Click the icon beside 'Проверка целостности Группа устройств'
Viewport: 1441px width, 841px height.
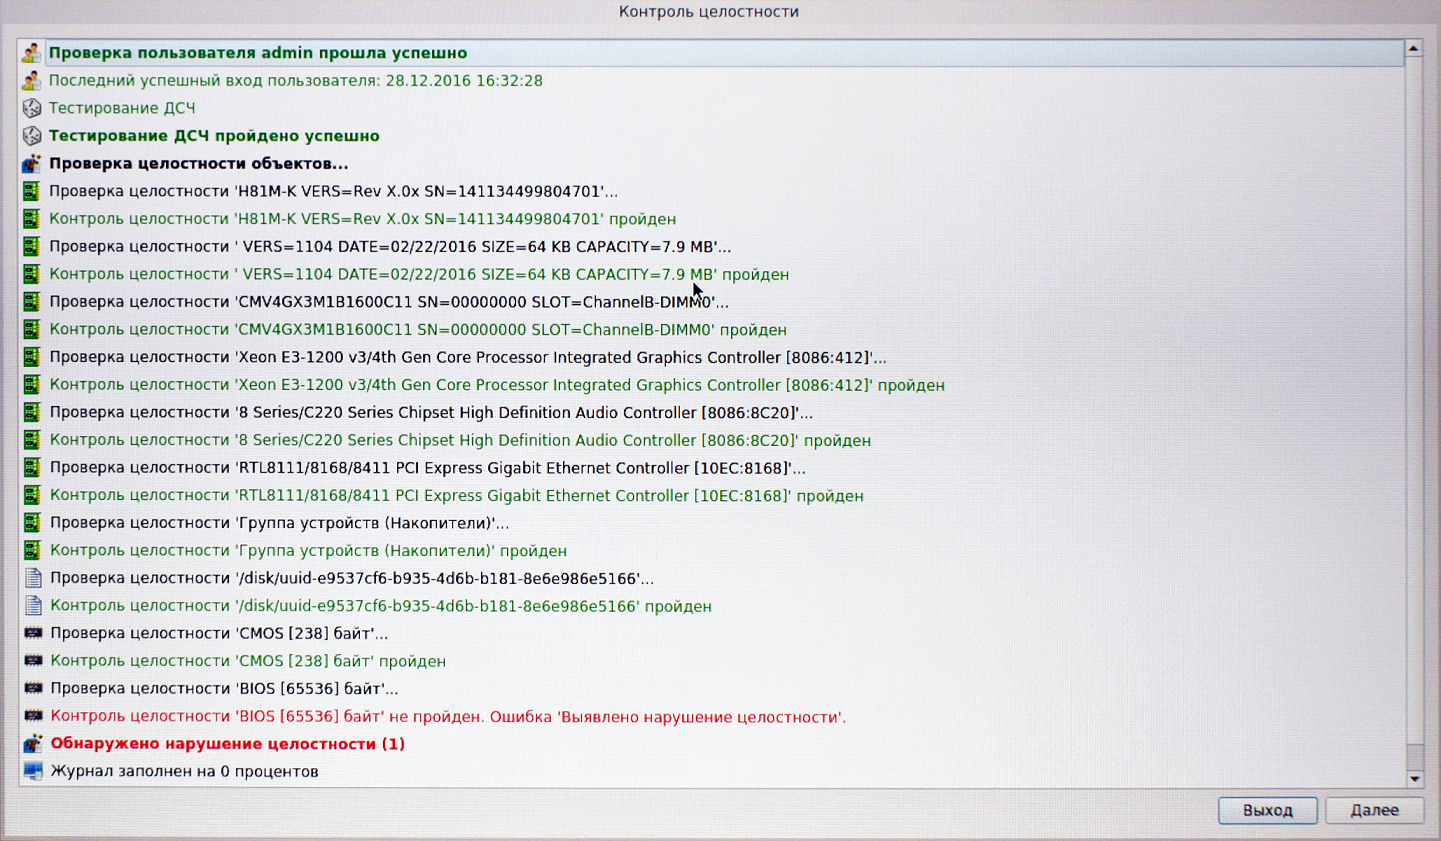pos(31,523)
